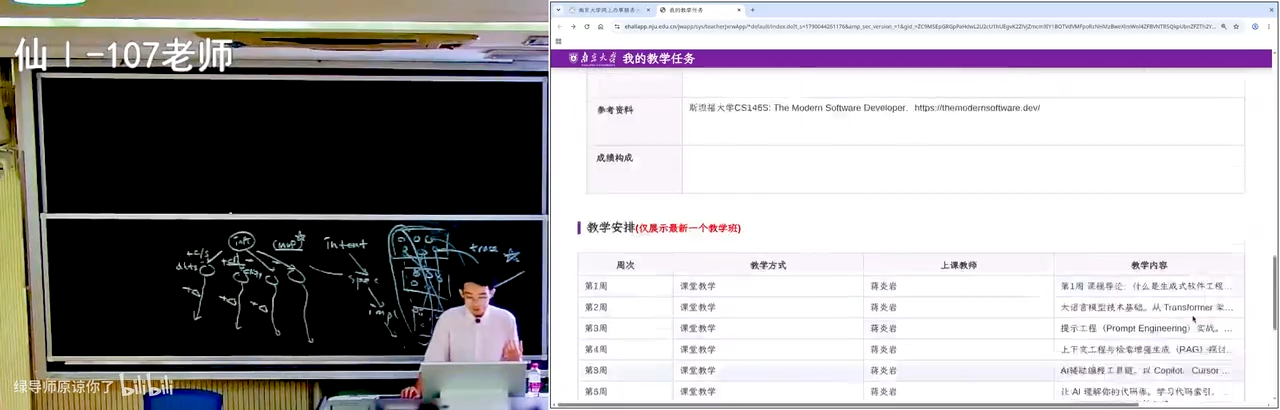Reload the current page
Screen dimensions: 1280x410
click(x=587, y=26)
